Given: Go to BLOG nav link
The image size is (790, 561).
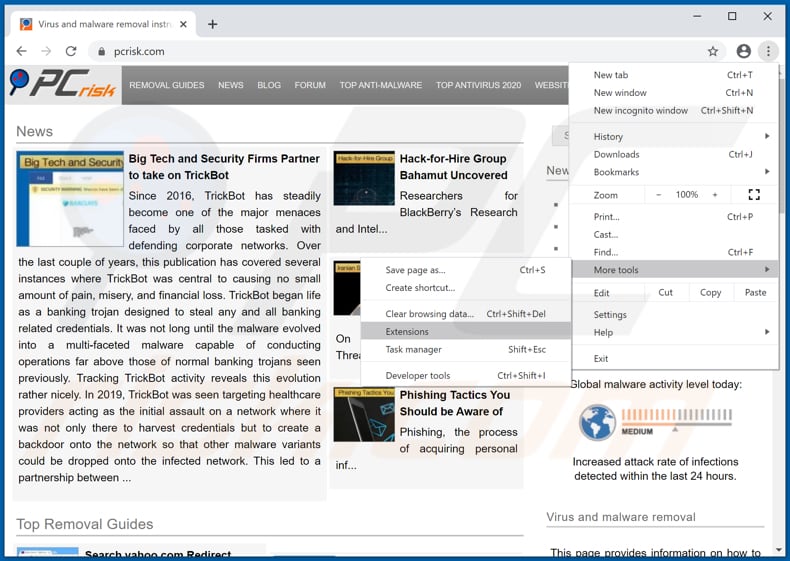Looking at the screenshot, I should click(x=269, y=85).
